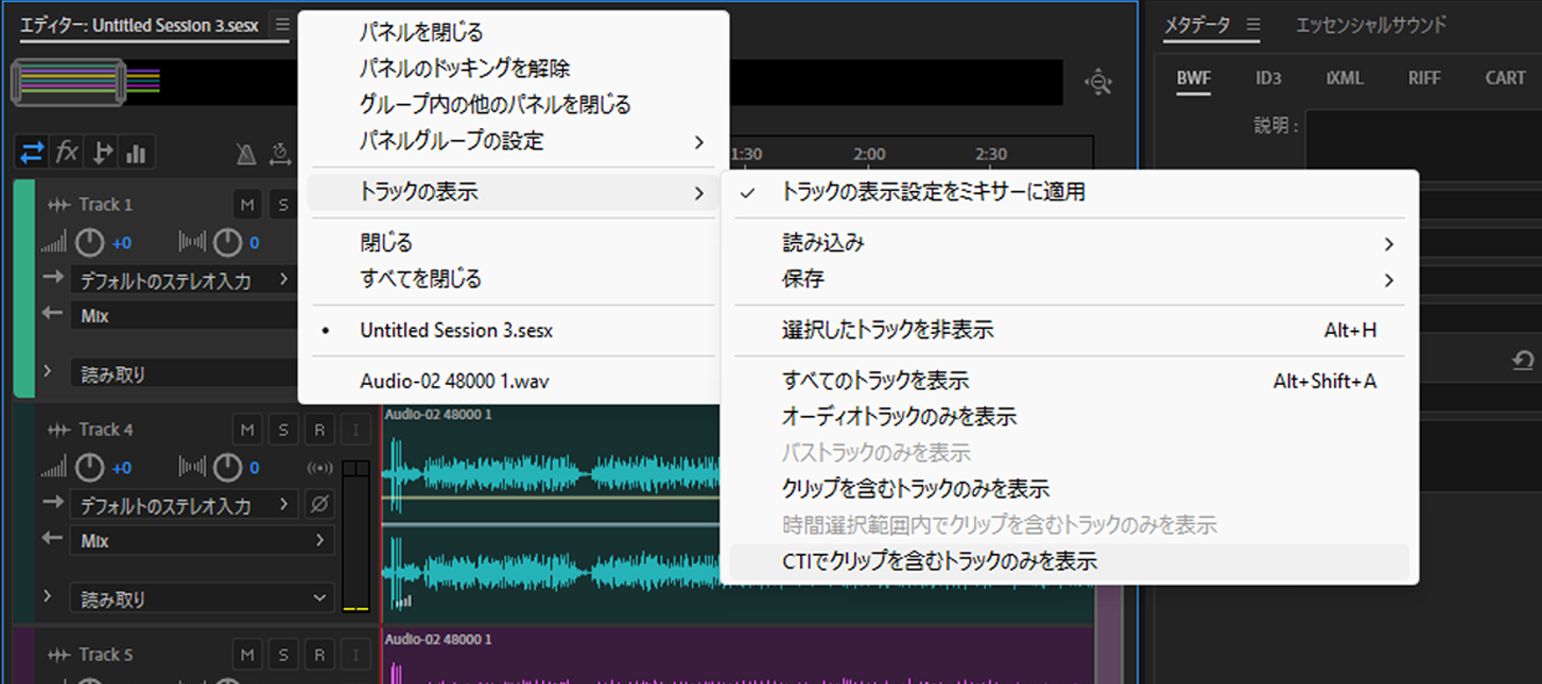Switch to Audio-02 48000 1.wav file
Viewport: 1542px width, 684px height.
[513, 381]
